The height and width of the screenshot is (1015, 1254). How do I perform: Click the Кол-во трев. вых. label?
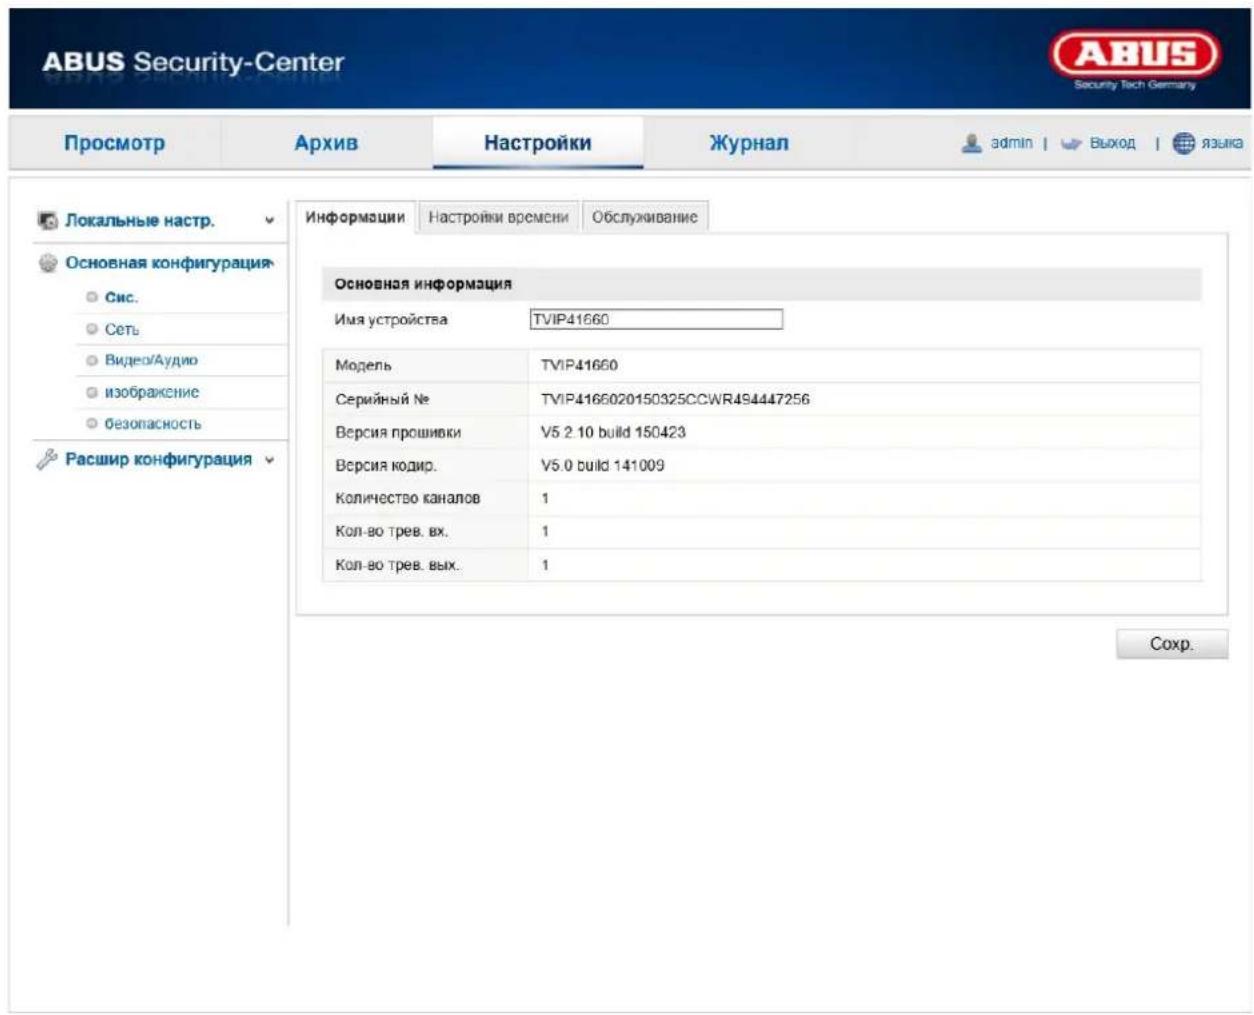397,565
